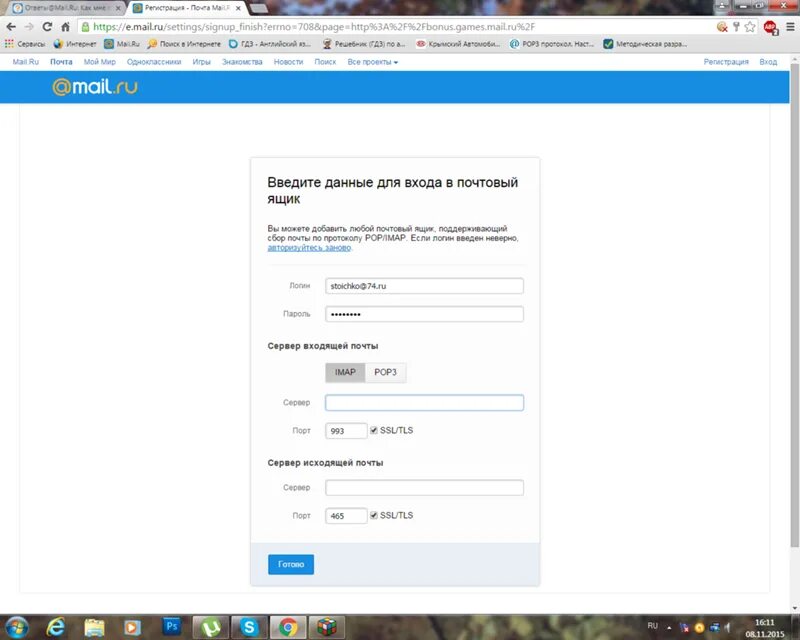This screenshot has width=800, height=640.
Task: Click the key icon in address bar
Action: coord(736,27)
